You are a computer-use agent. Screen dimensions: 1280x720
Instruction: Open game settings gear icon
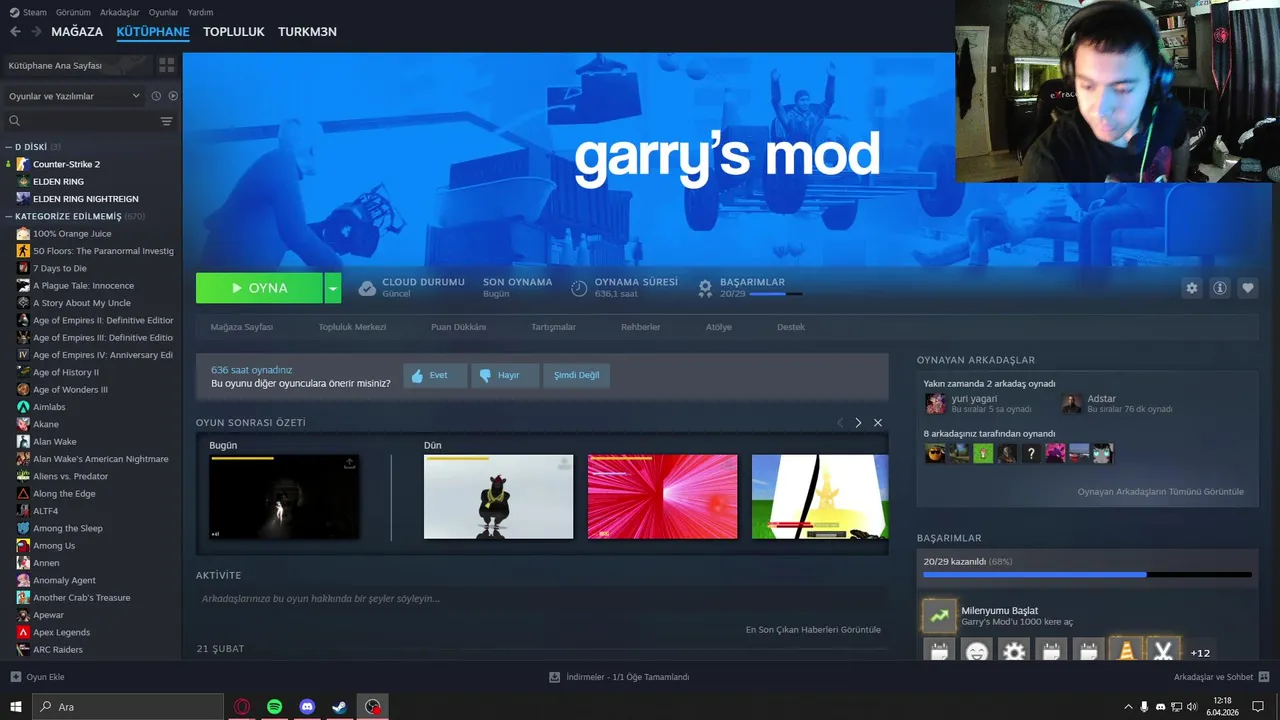point(1191,288)
